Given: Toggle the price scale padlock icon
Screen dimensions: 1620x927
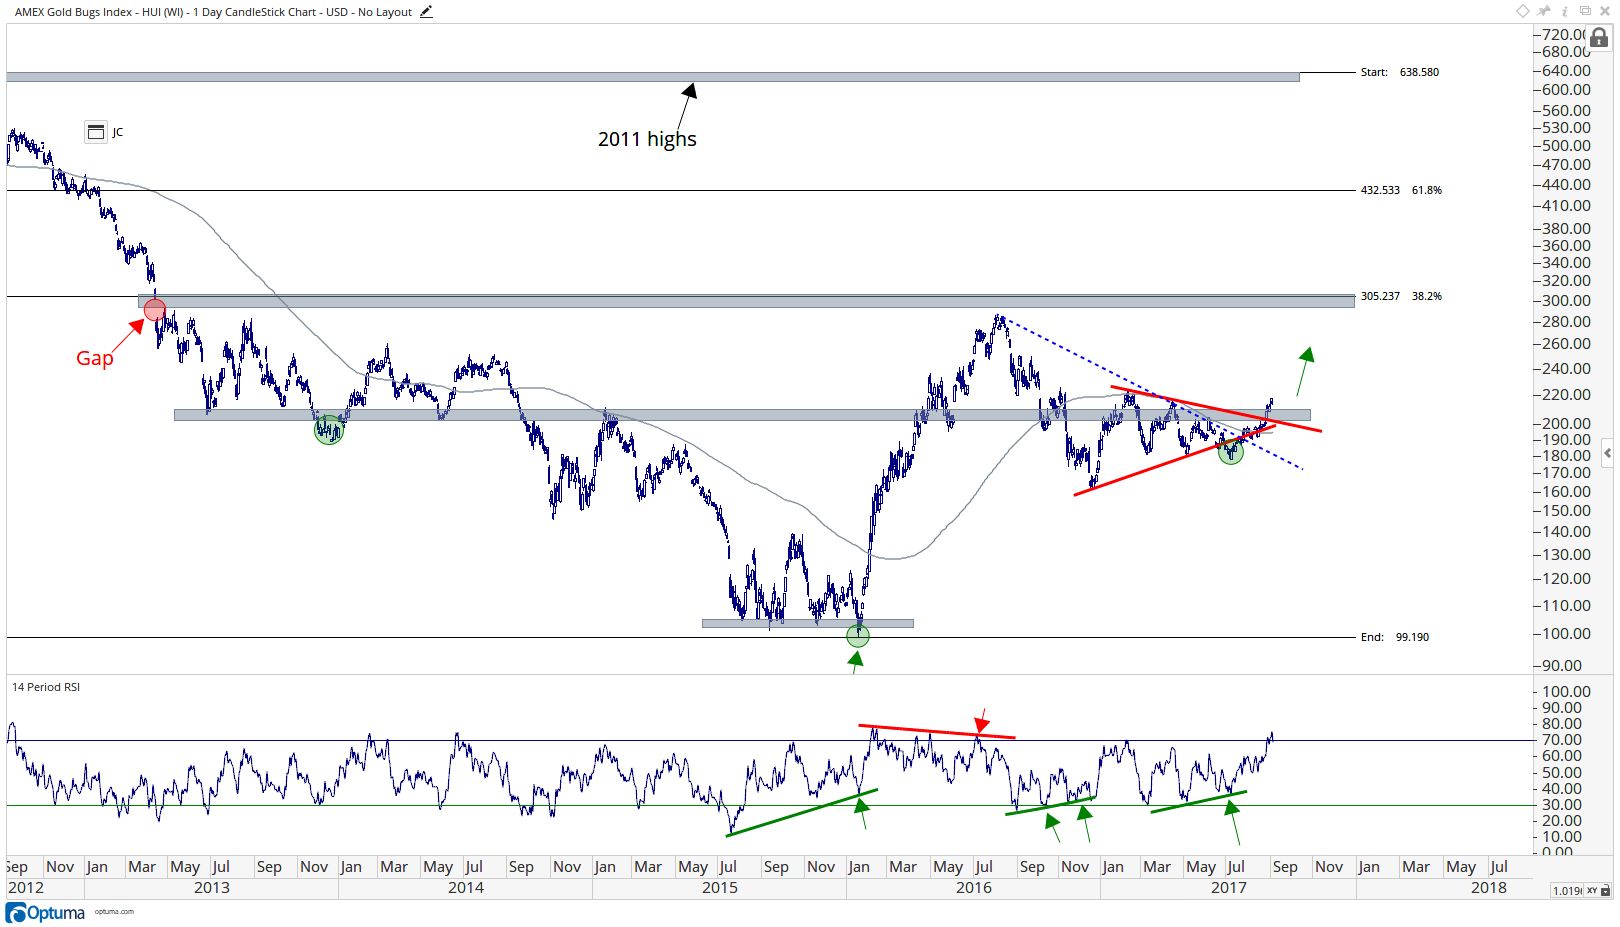Looking at the screenshot, I should click(1599, 38).
